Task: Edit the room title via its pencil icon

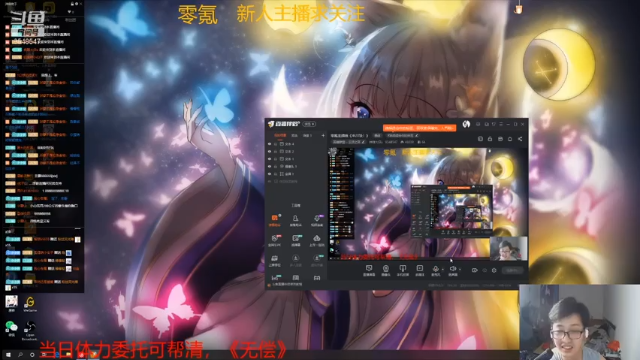Action: tap(417, 136)
